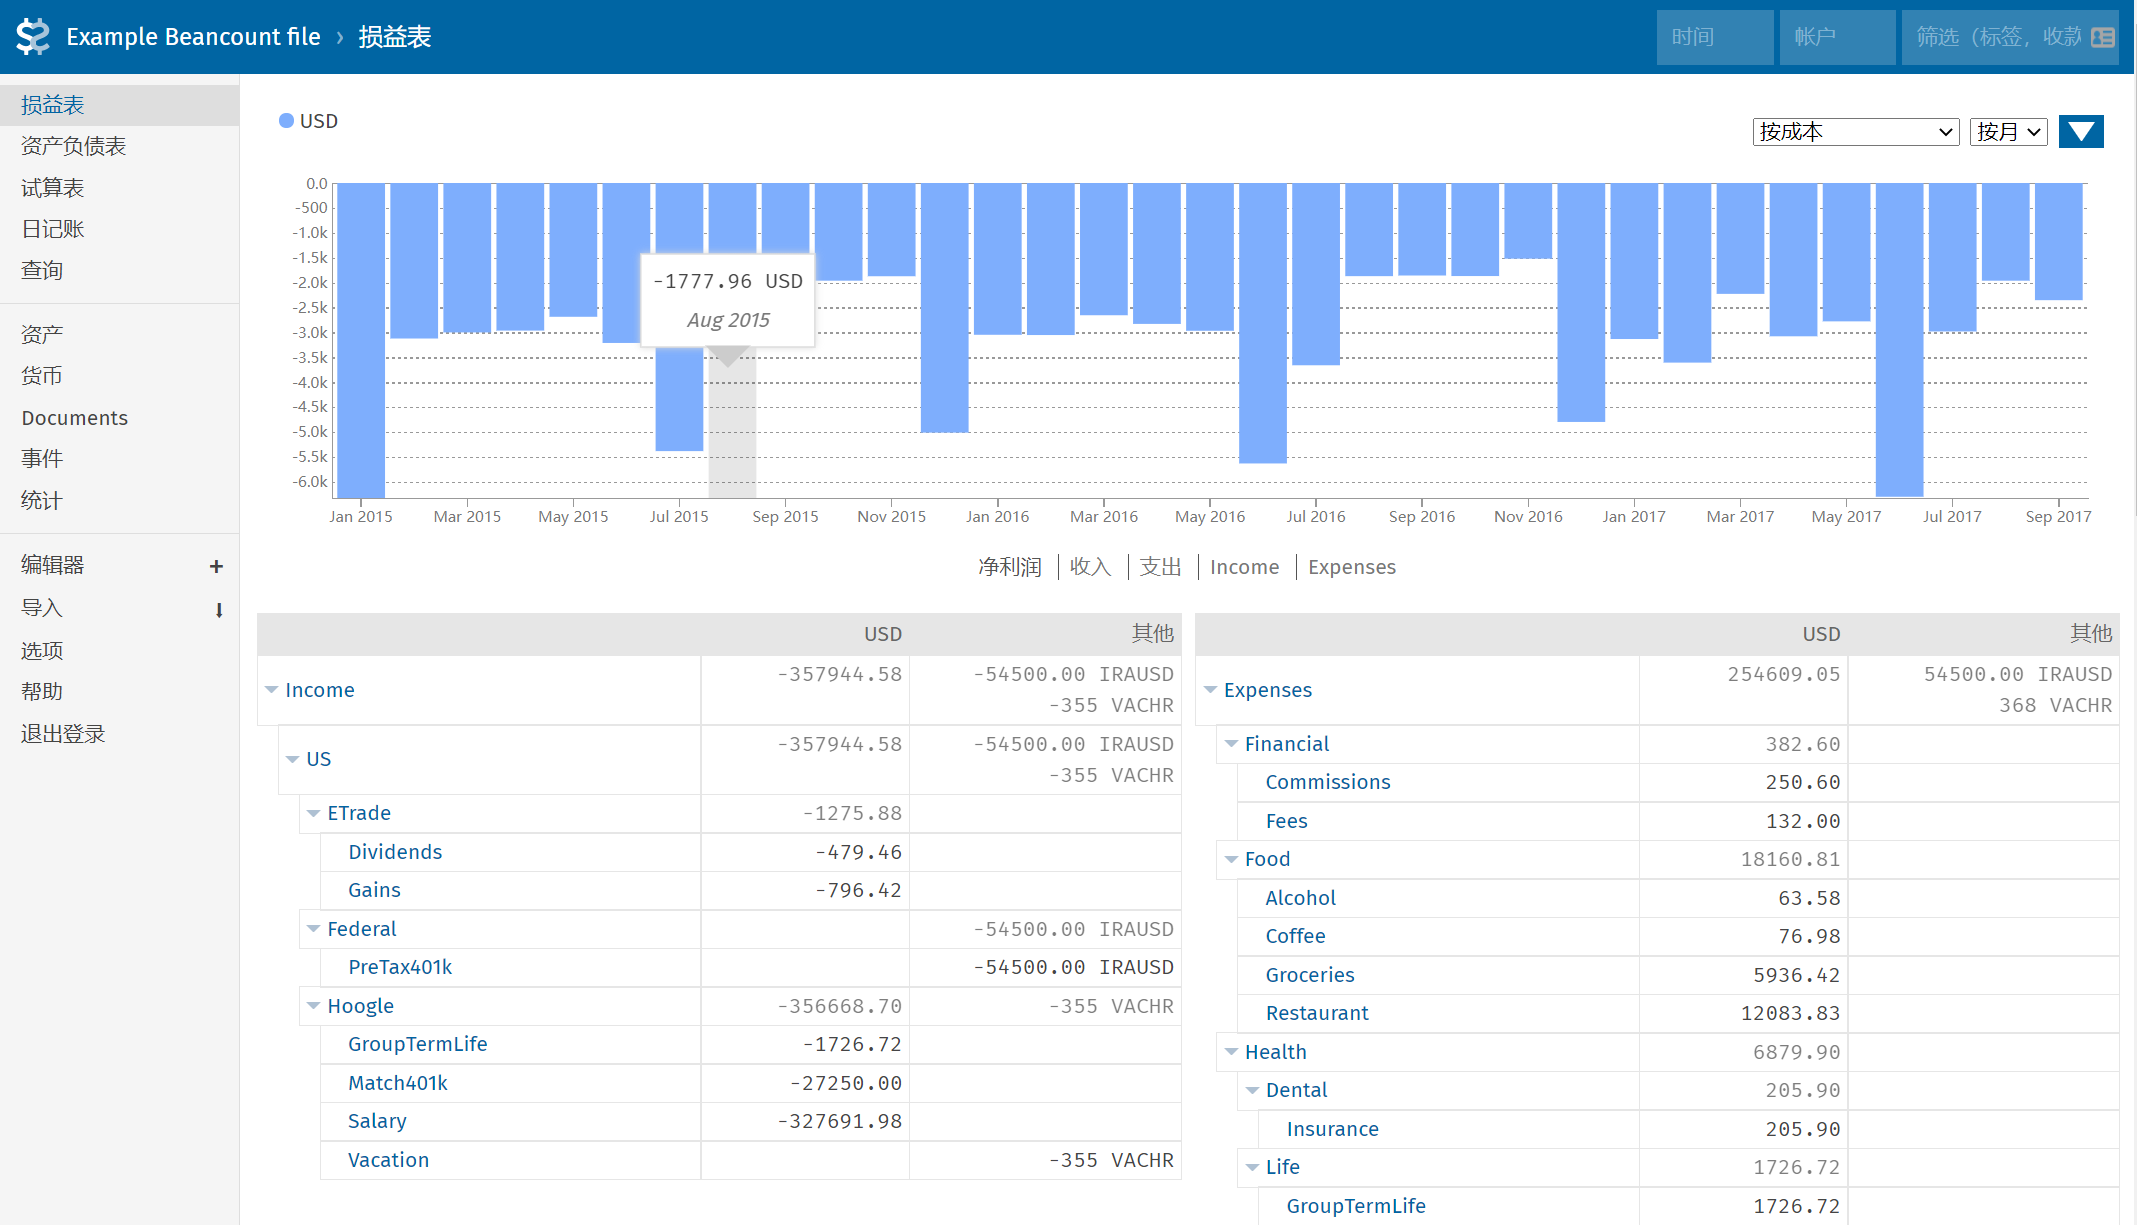Click Restaurant value 12083.83

1790,1013
